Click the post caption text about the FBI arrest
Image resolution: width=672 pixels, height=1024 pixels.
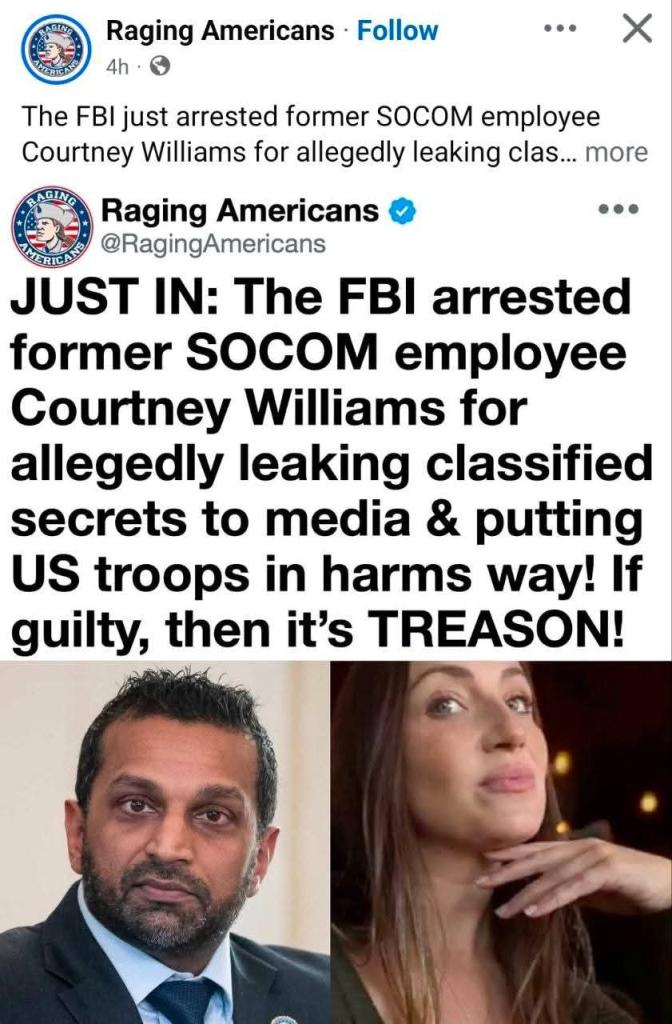[310, 135]
